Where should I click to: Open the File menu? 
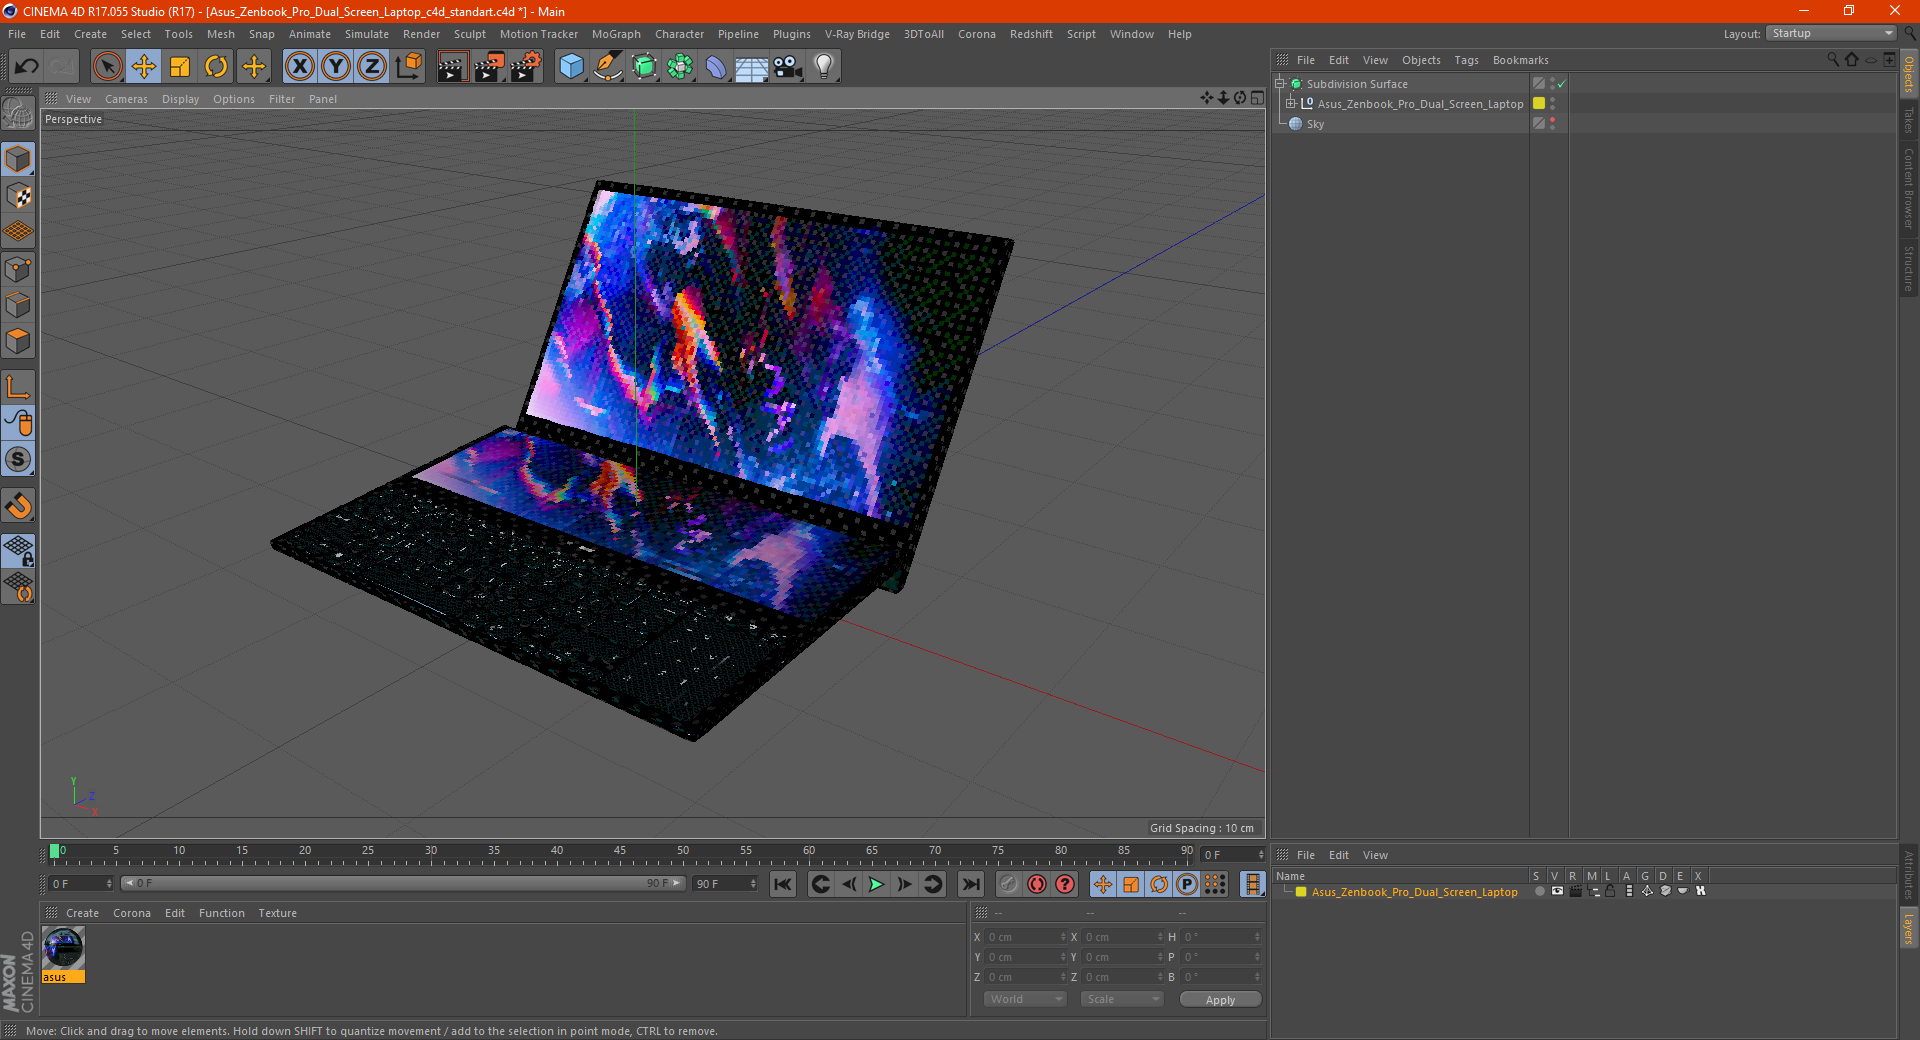point(17,34)
